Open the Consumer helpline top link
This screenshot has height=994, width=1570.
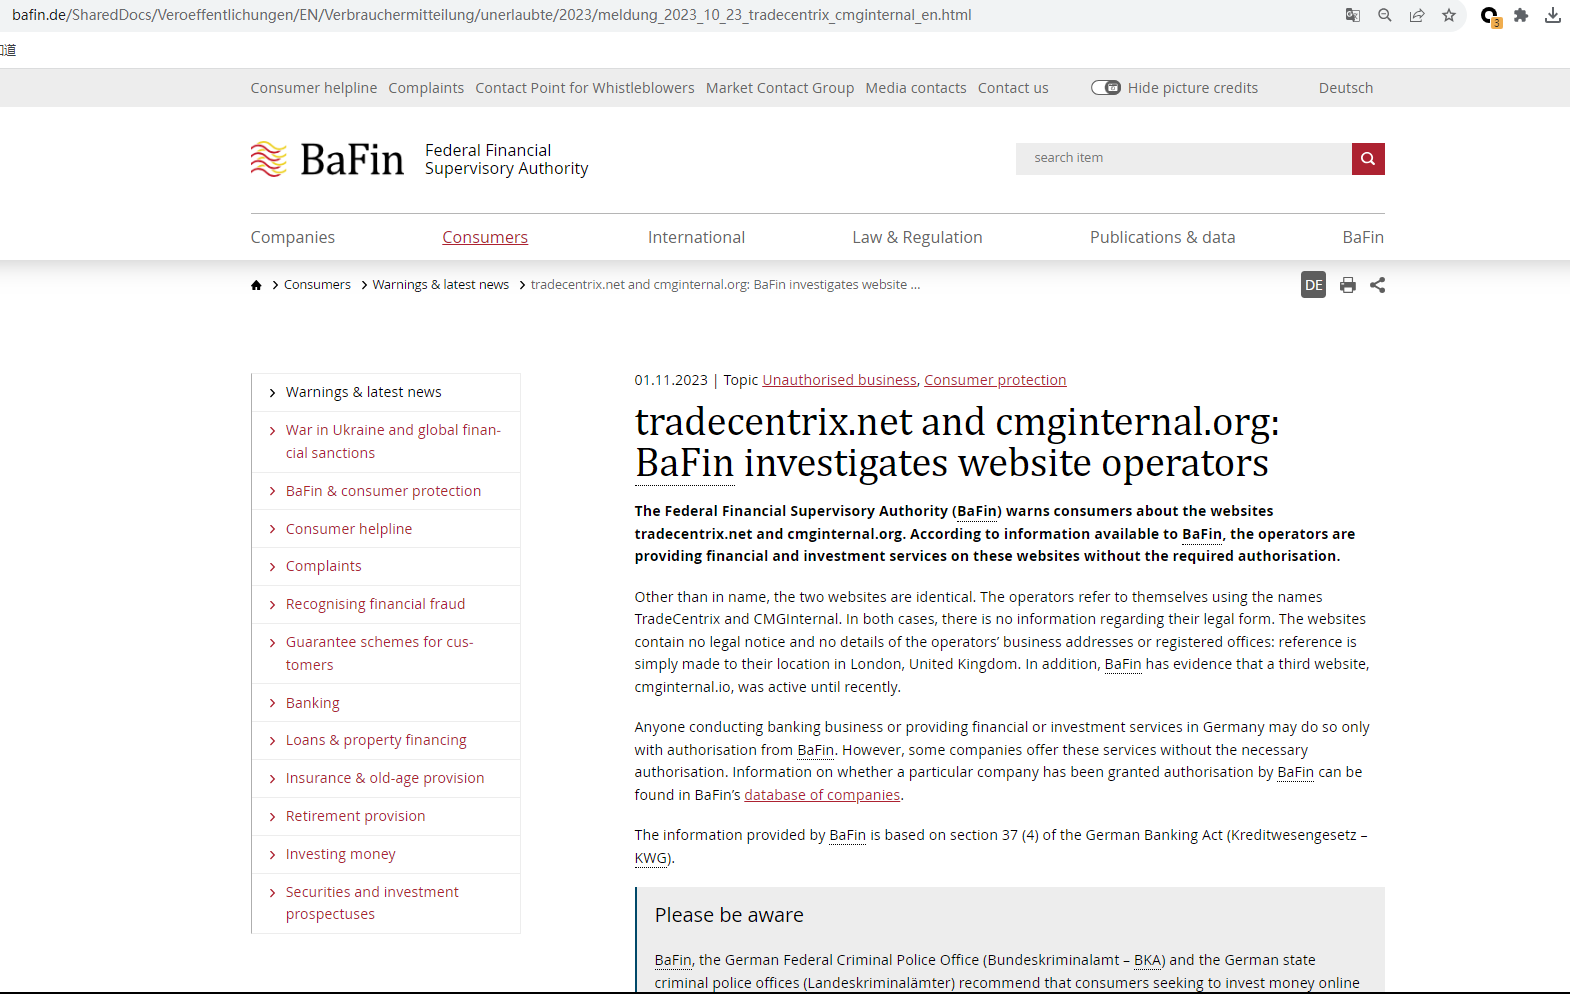[314, 88]
